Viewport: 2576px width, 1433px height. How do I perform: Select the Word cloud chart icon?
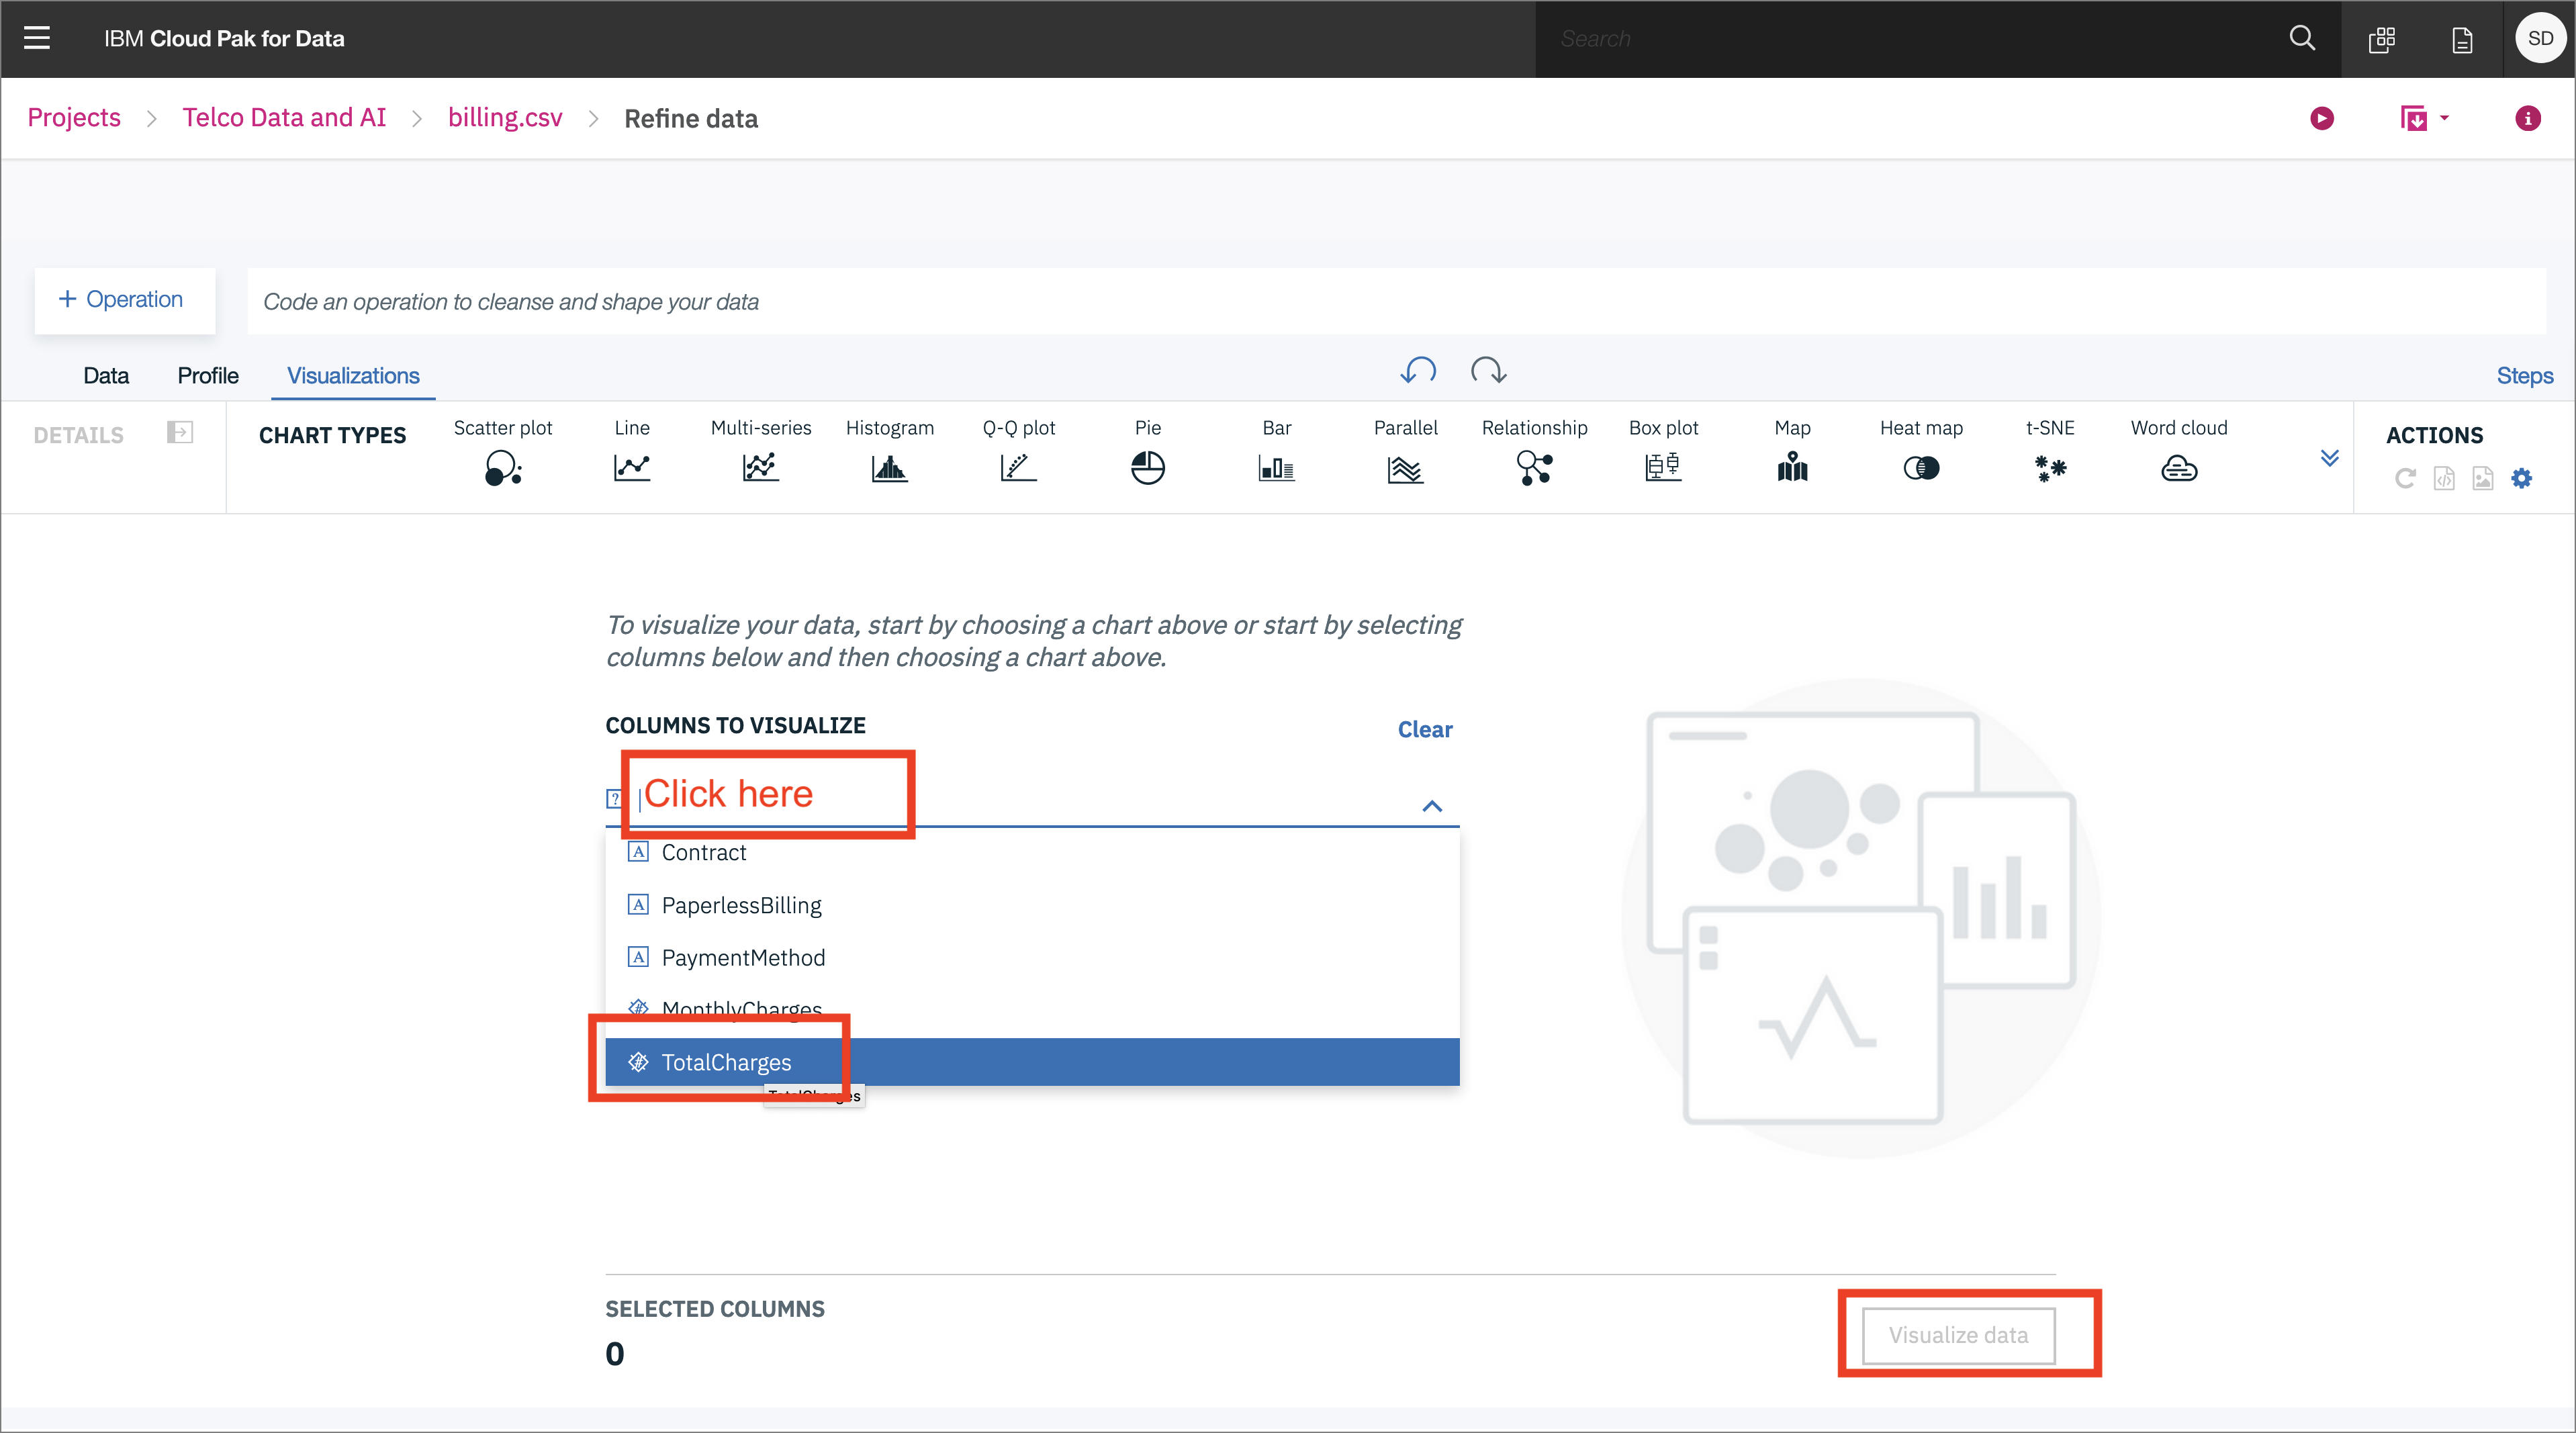click(2178, 467)
